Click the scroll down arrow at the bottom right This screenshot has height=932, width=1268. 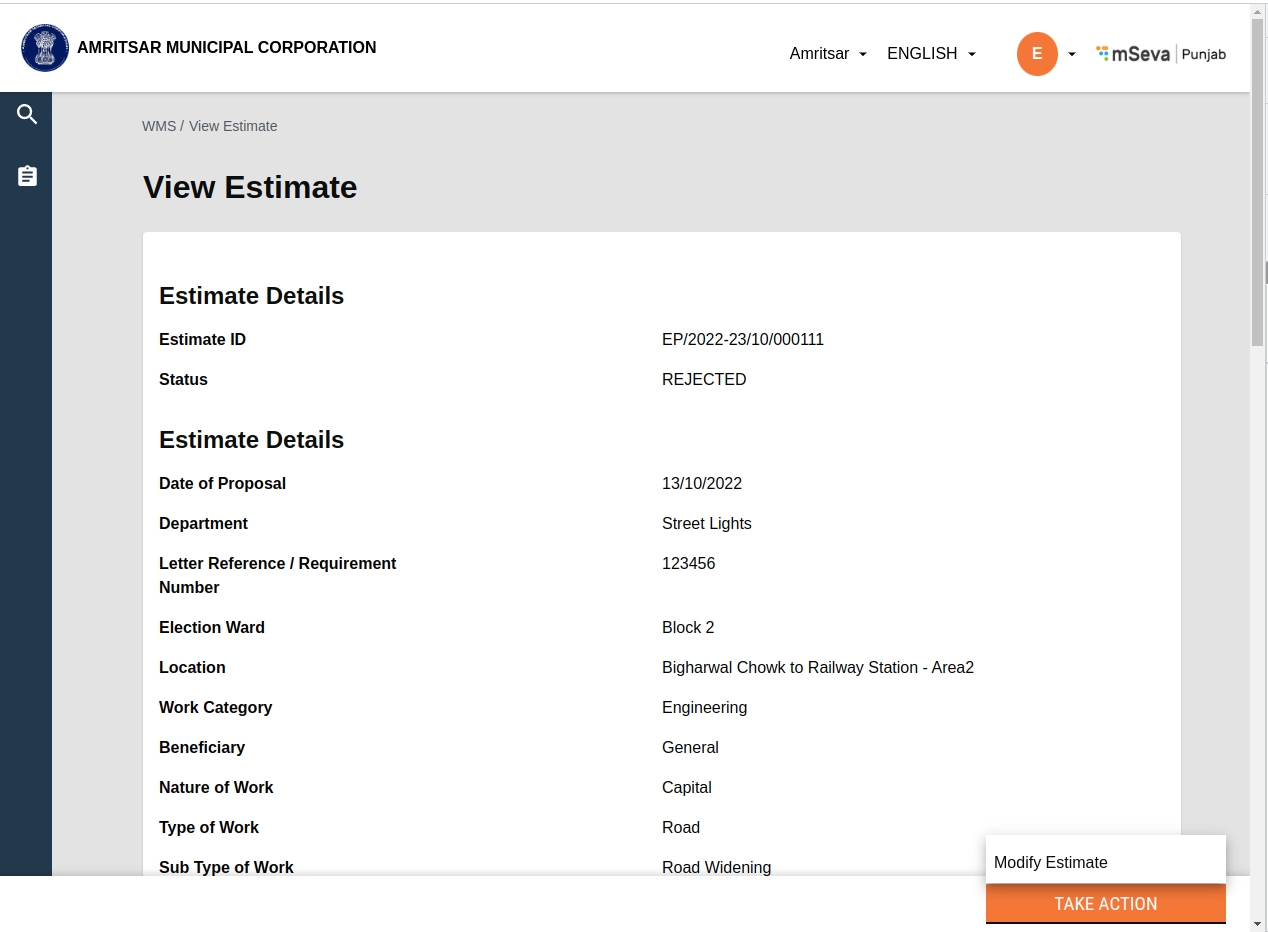coord(1257,923)
